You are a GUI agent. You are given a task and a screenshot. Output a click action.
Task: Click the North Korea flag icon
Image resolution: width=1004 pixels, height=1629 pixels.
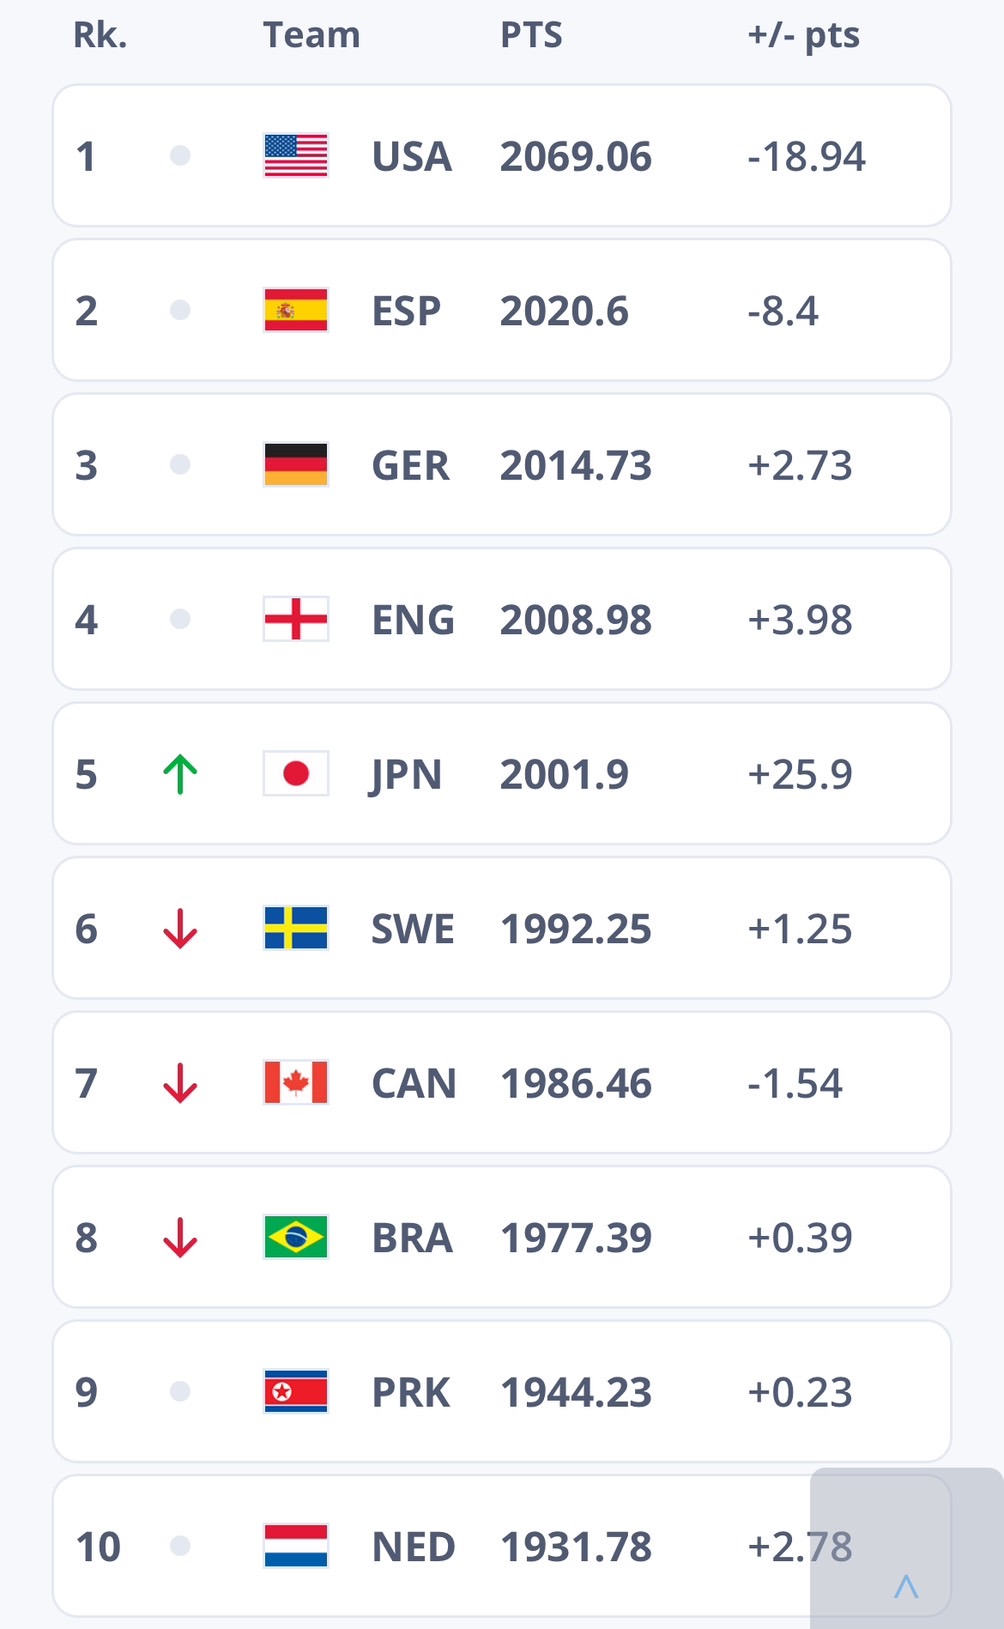295,1392
